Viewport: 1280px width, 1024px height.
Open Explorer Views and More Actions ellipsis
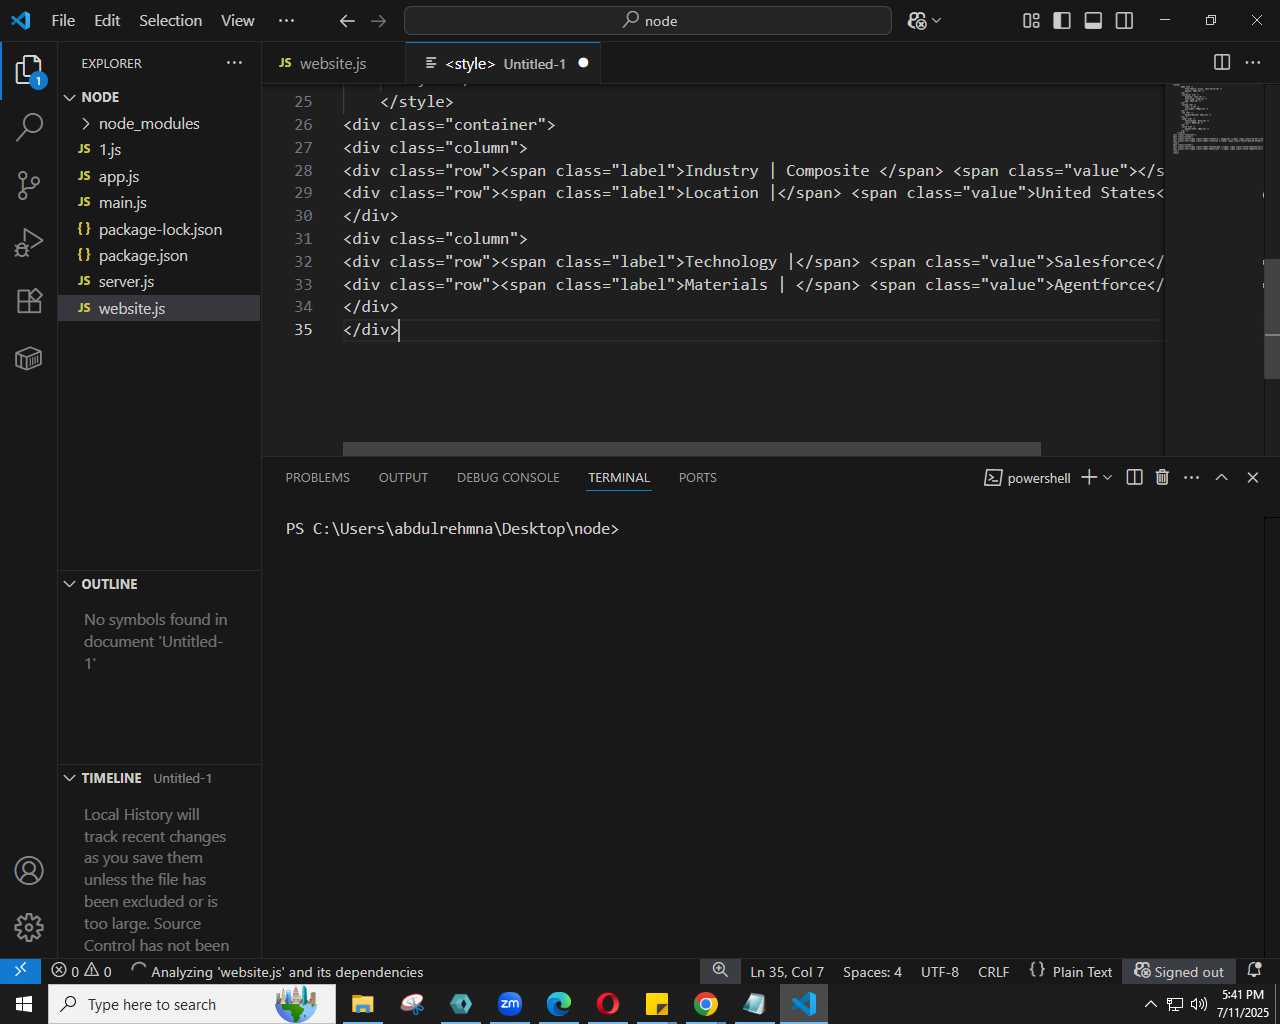pyautogui.click(x=234, y=63)
